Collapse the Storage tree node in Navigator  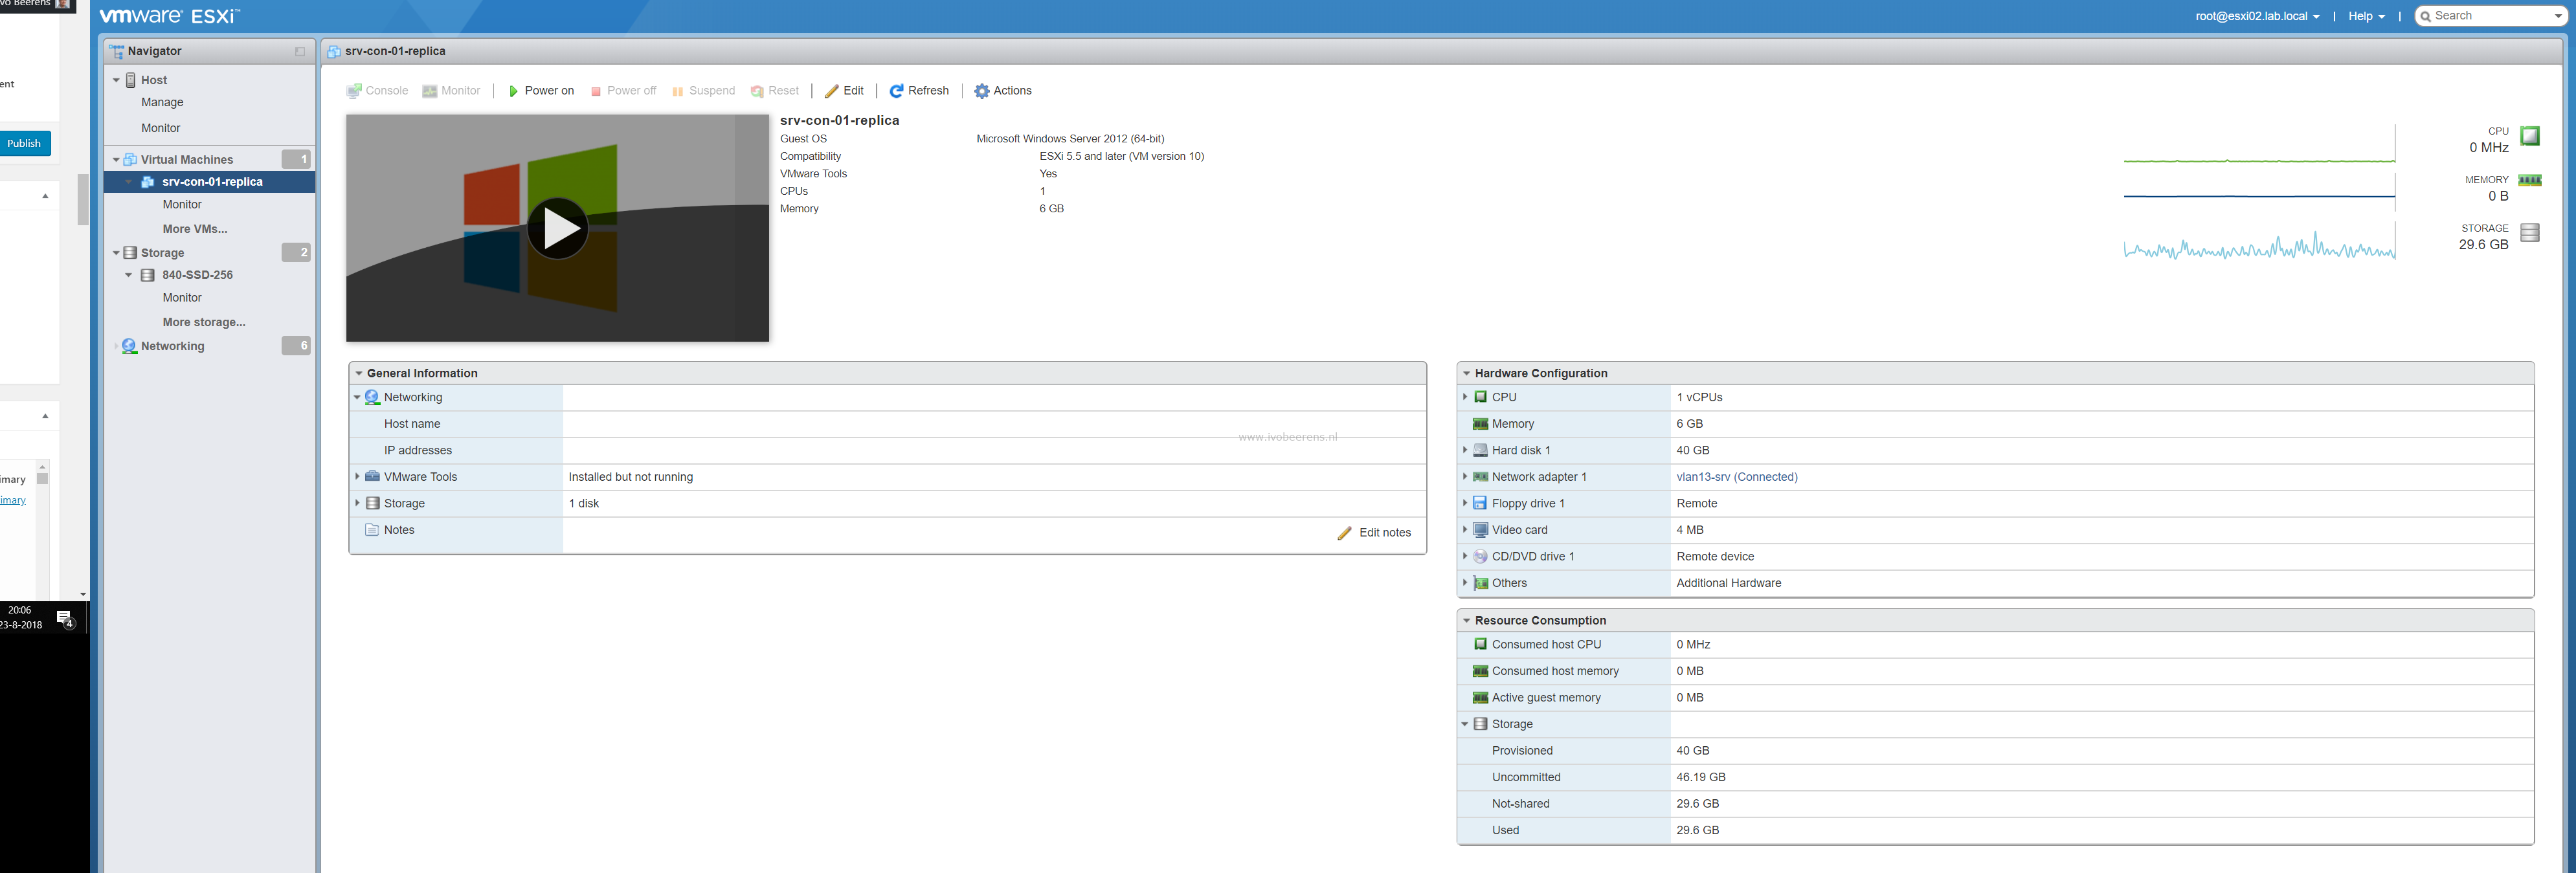(x=116, y=253)
